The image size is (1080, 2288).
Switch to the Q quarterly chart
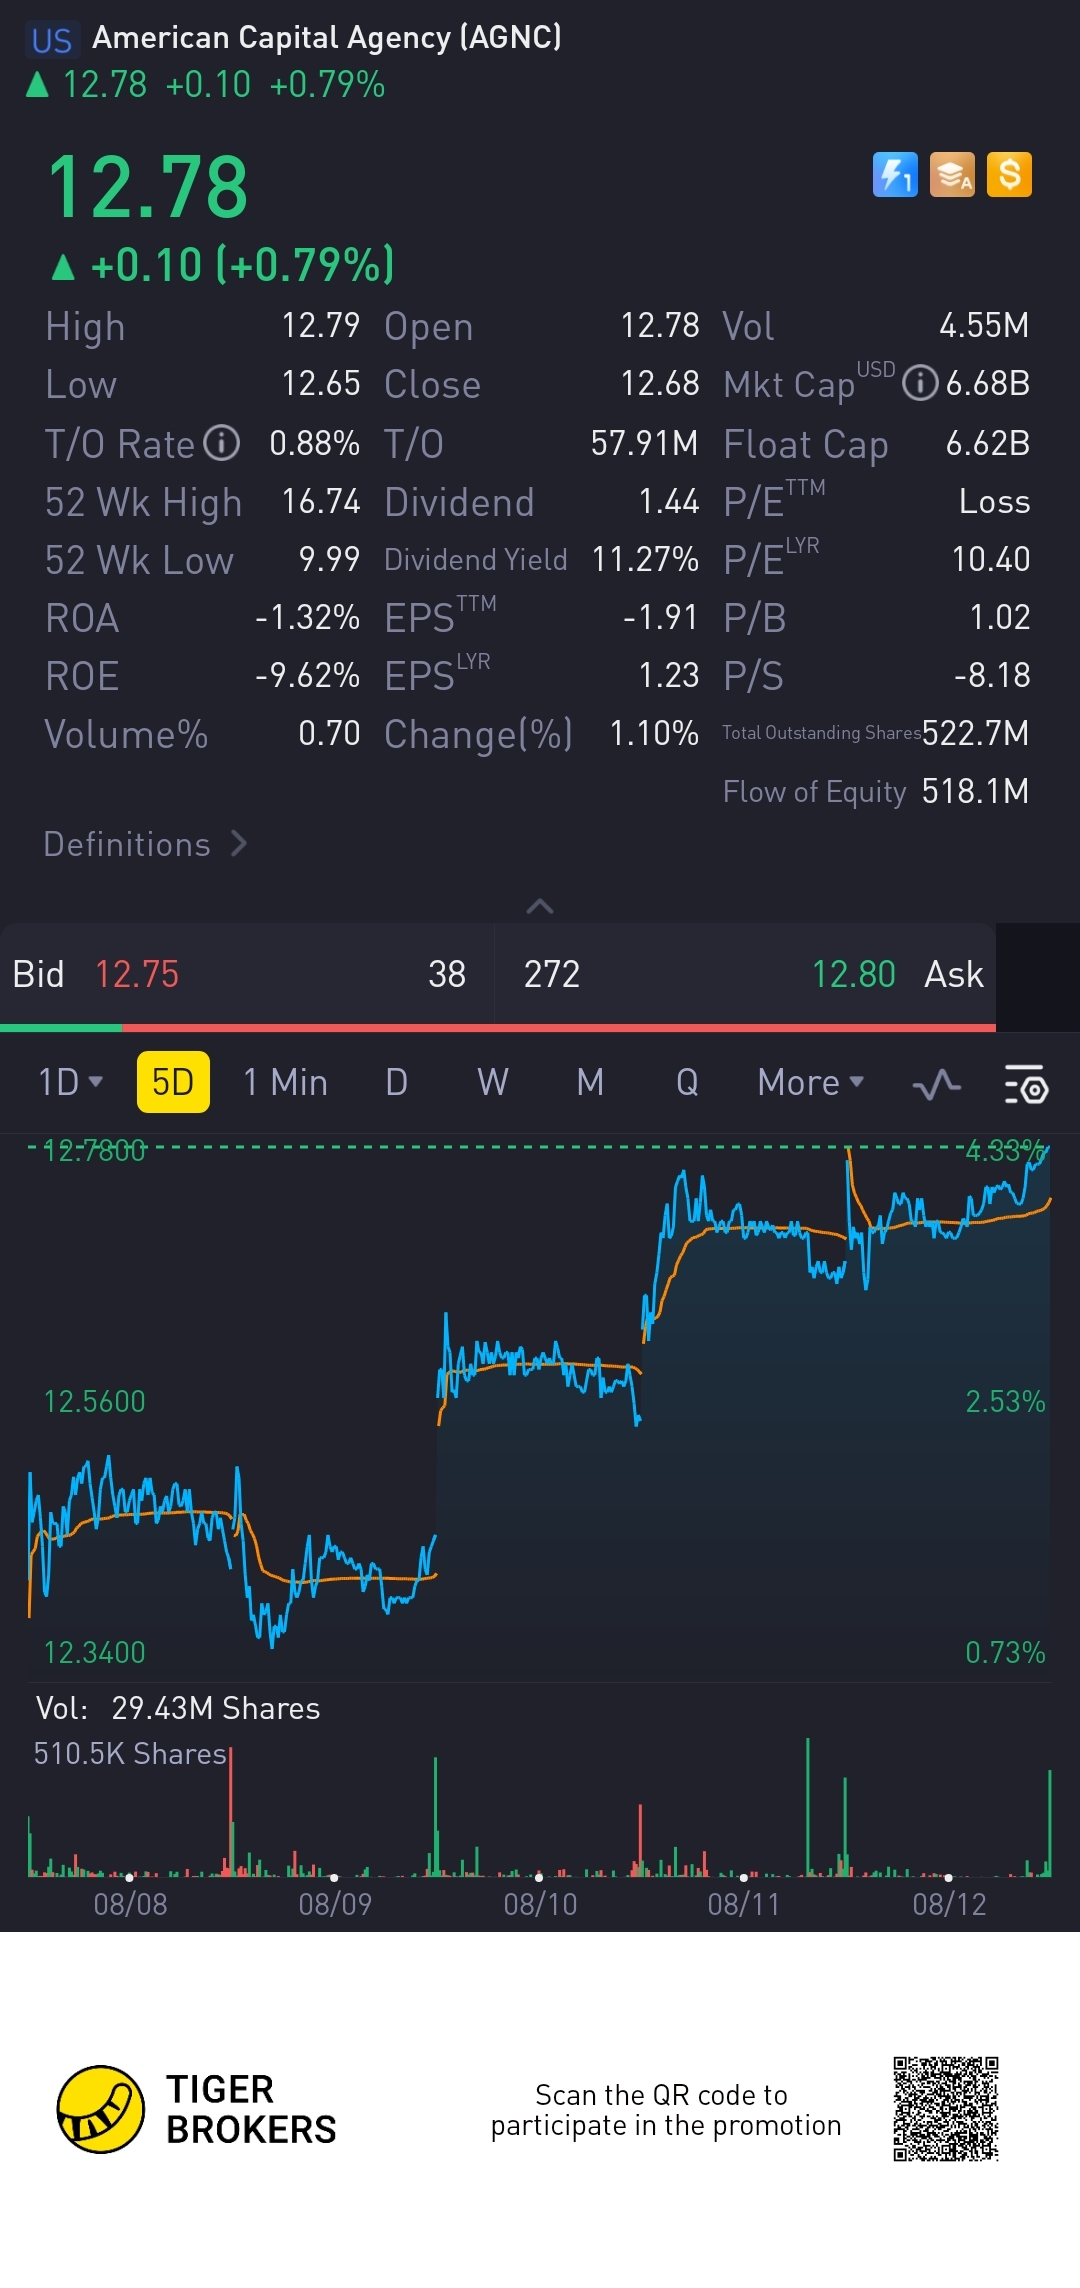click(x=687, y=1082)
